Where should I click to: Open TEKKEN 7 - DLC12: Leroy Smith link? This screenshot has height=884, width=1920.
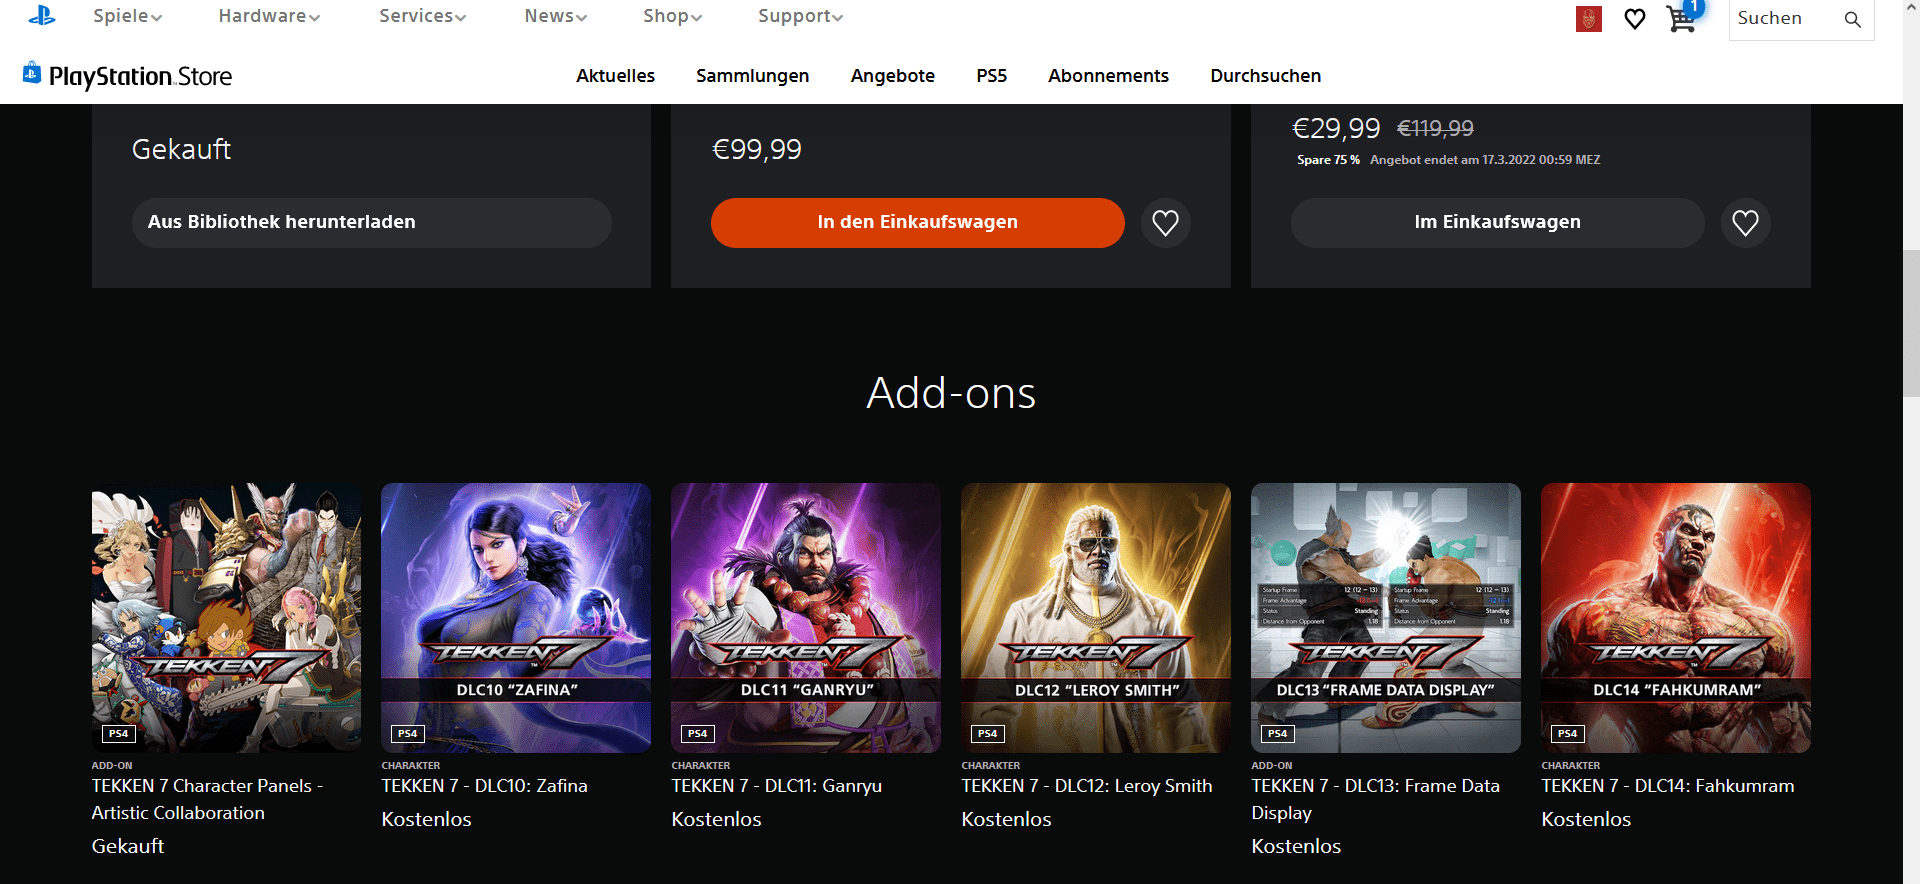coord(1086,786)
